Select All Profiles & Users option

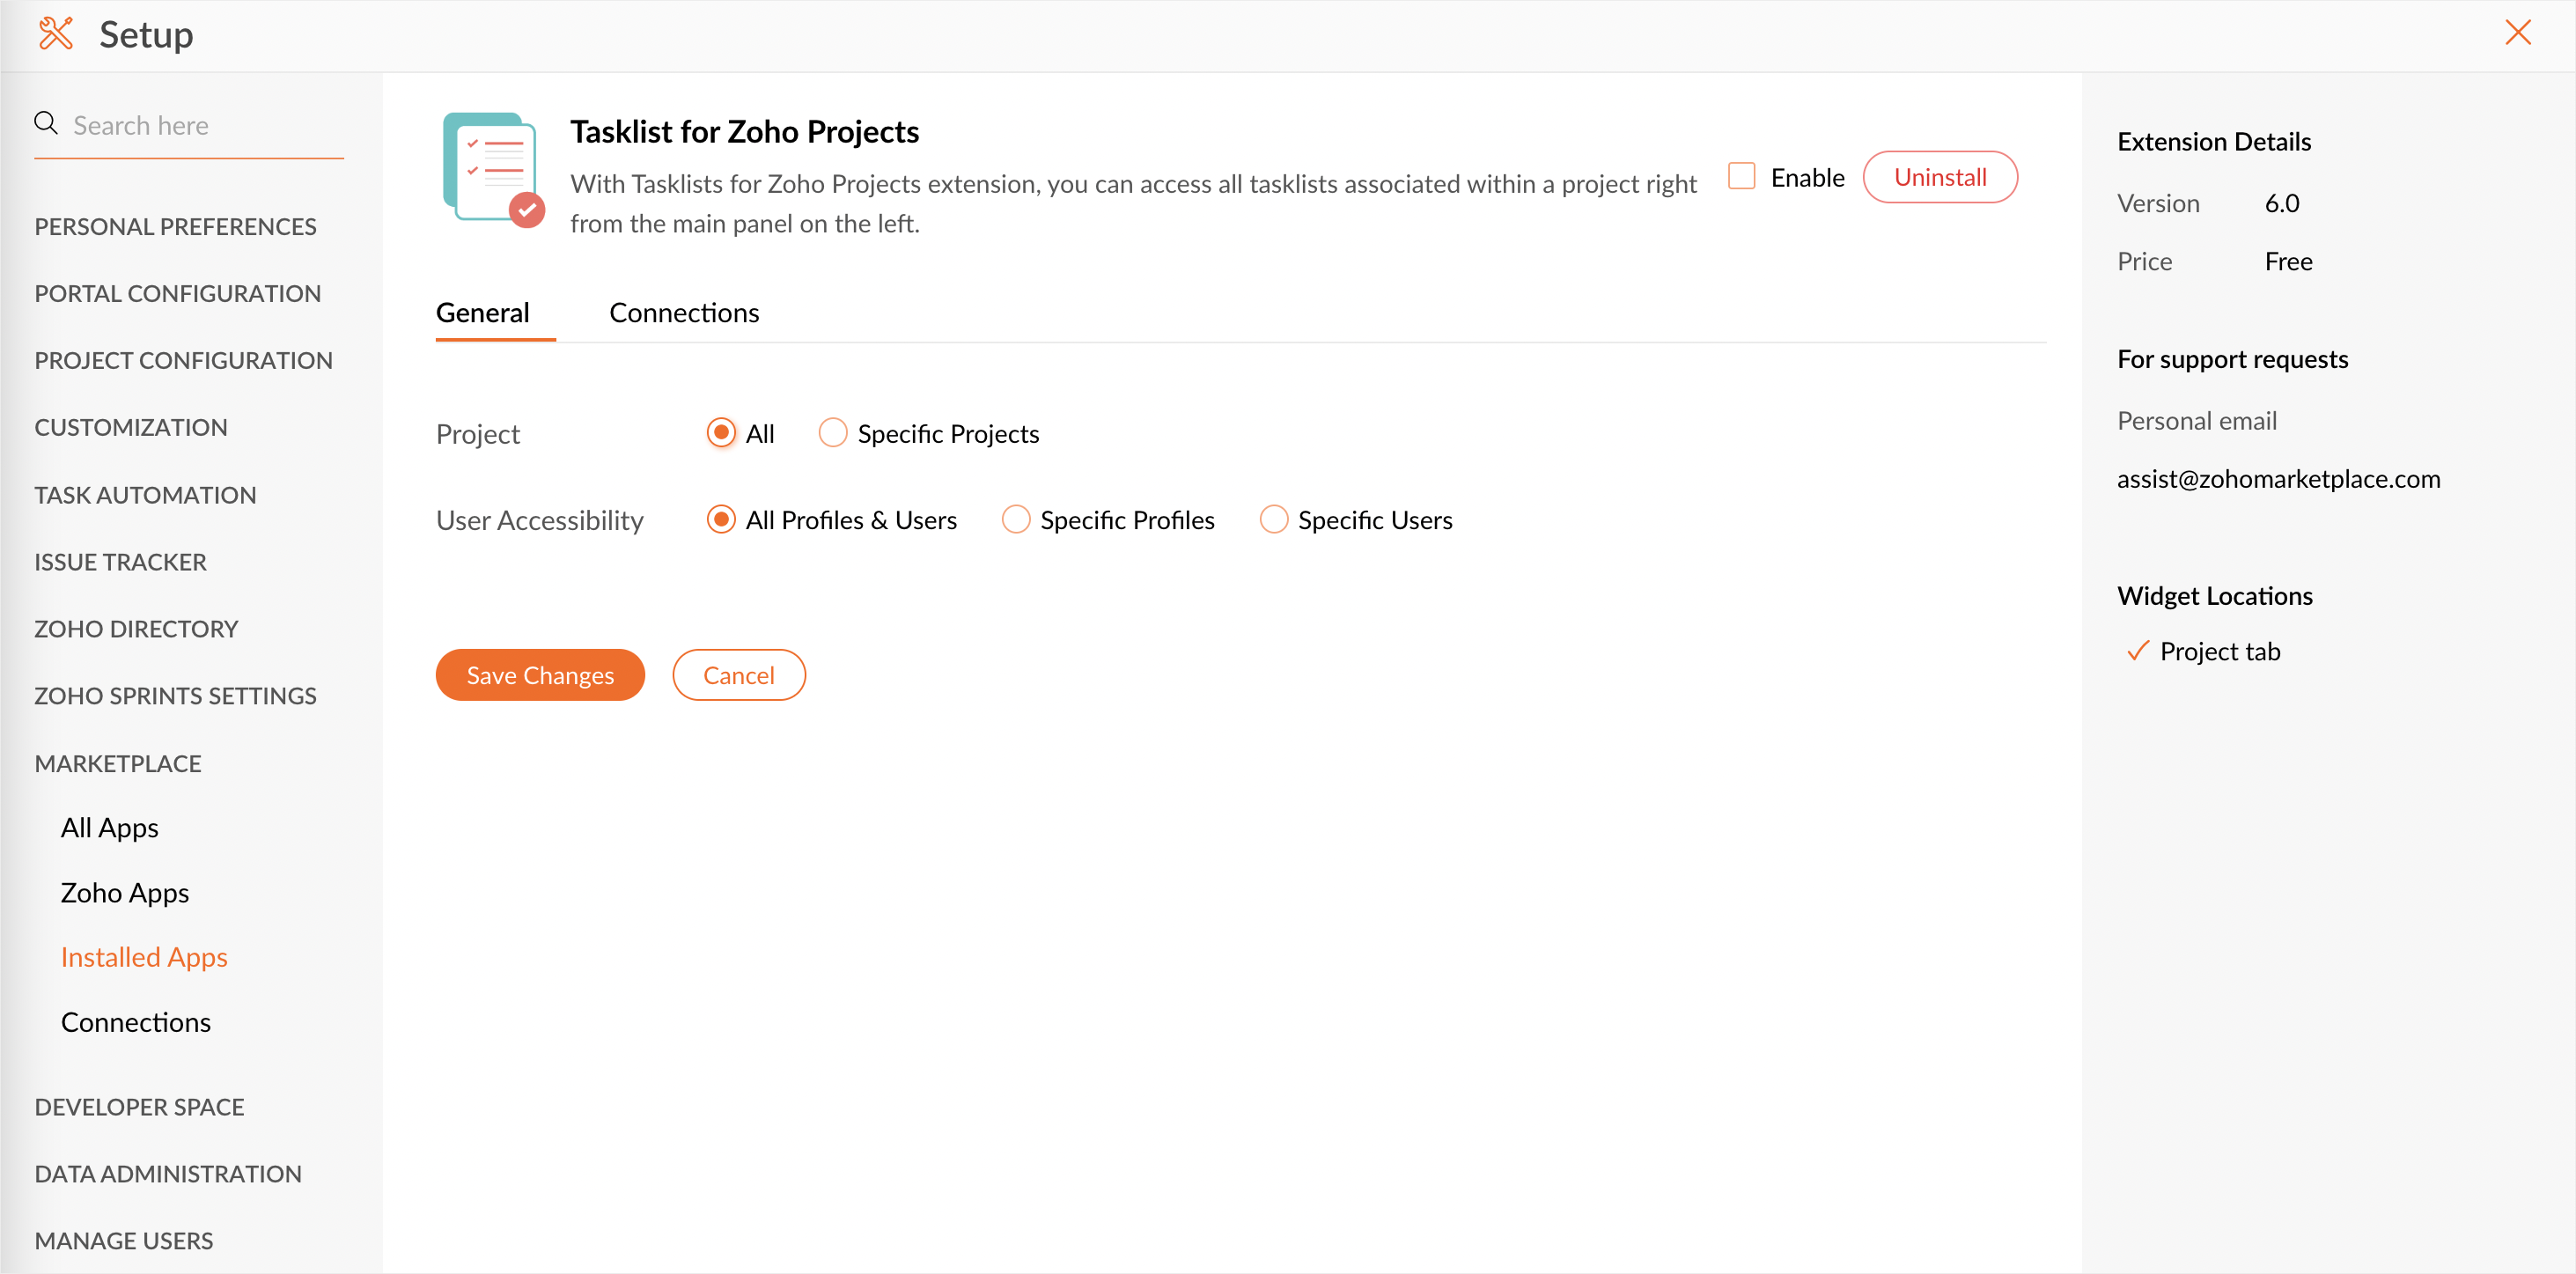coord(720,519)
